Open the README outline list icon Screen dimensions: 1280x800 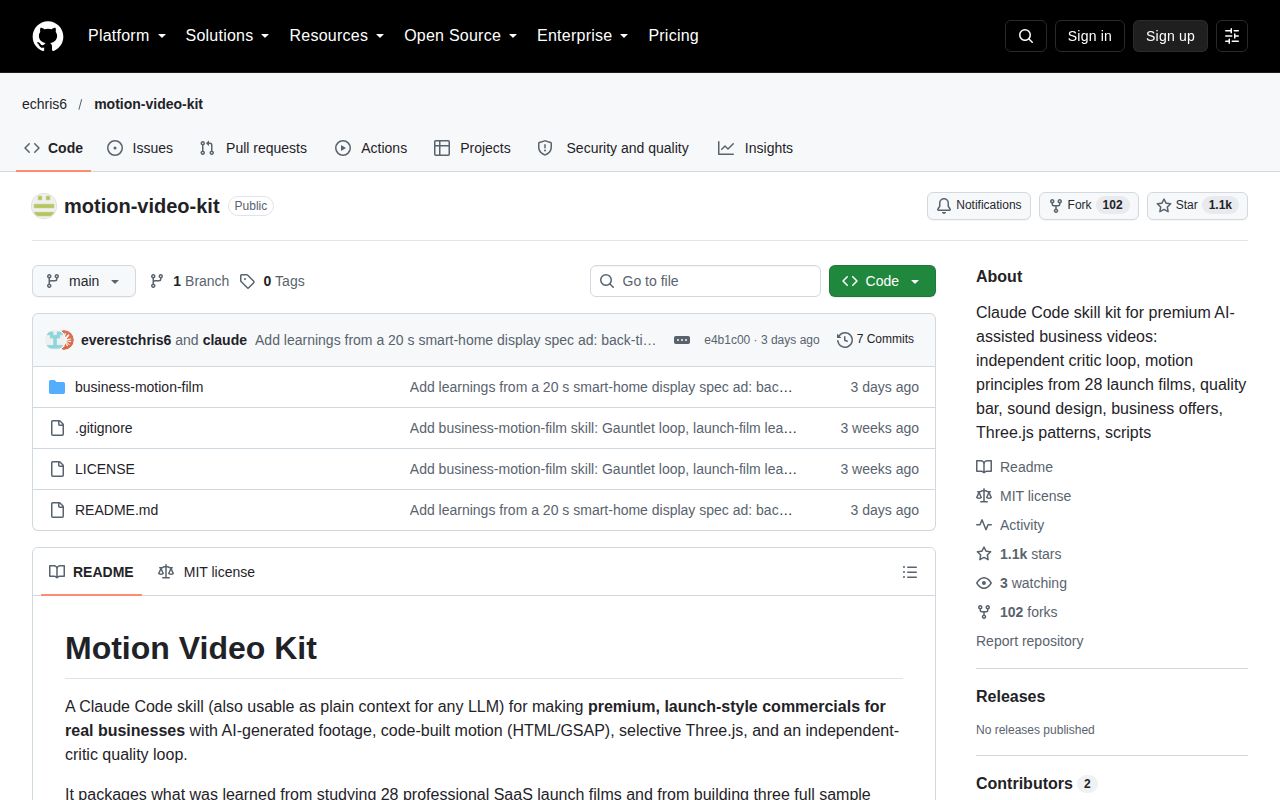(x=910, y=572)
